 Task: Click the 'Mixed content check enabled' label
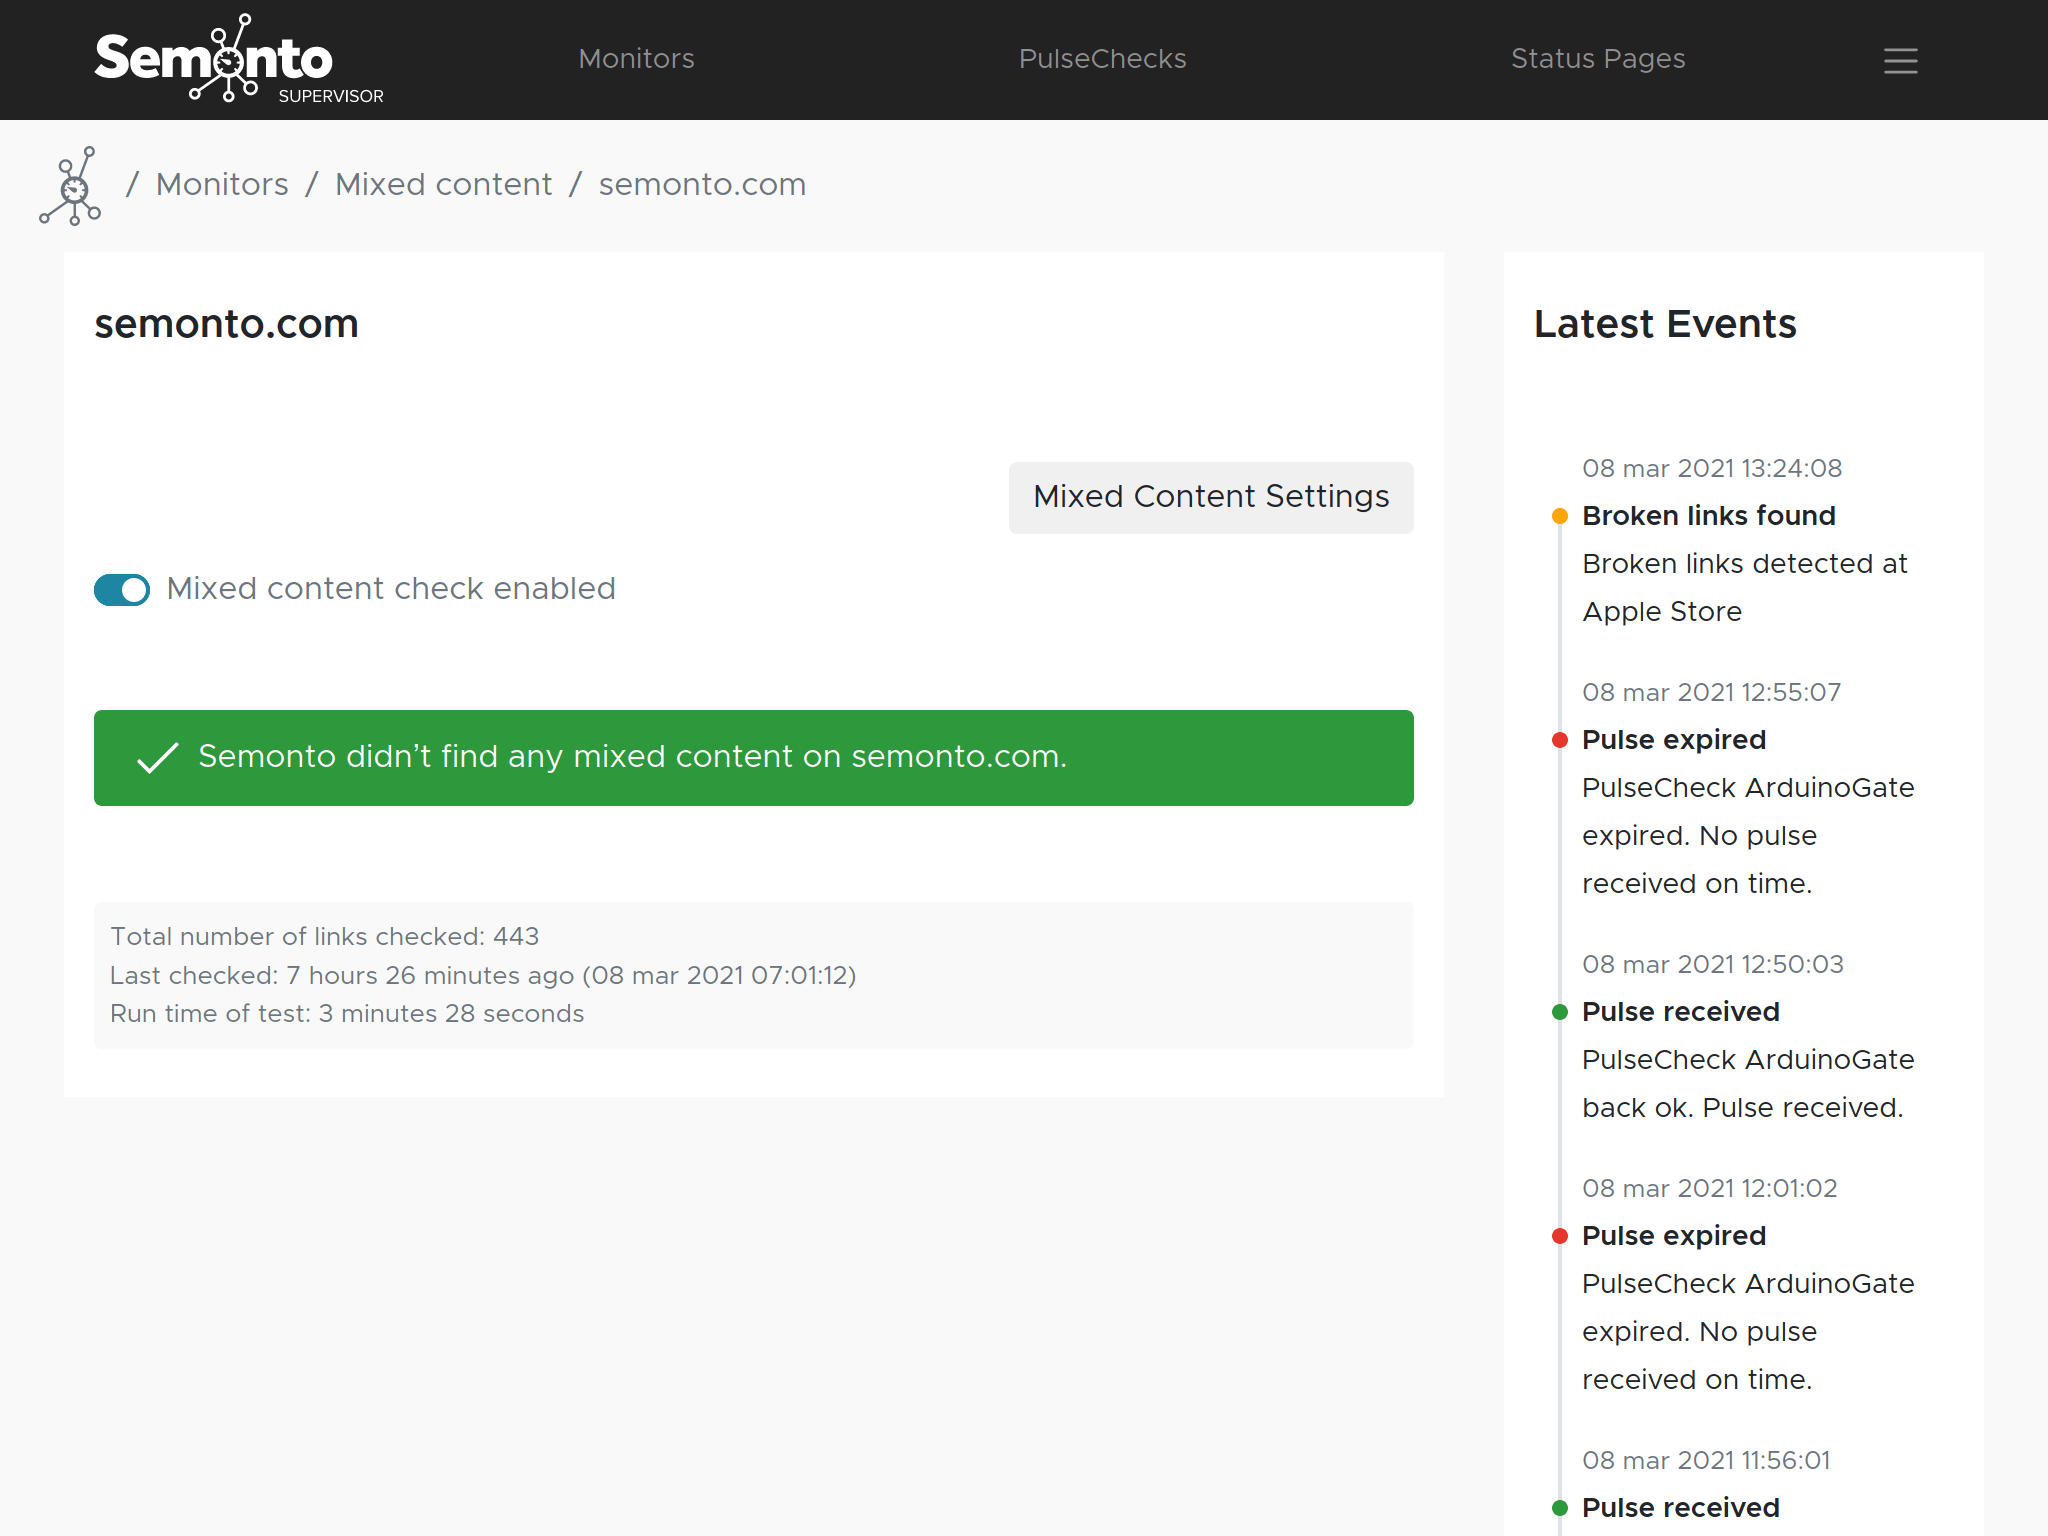click(391, 589)
